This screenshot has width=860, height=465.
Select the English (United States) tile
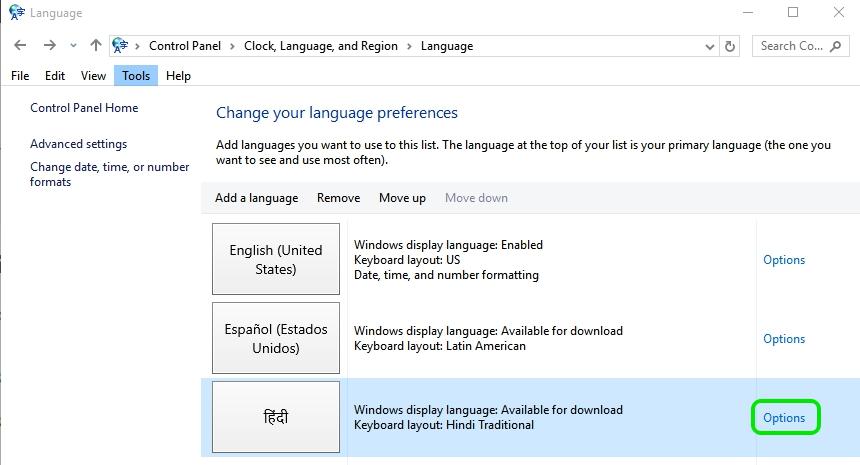[276, 259]
